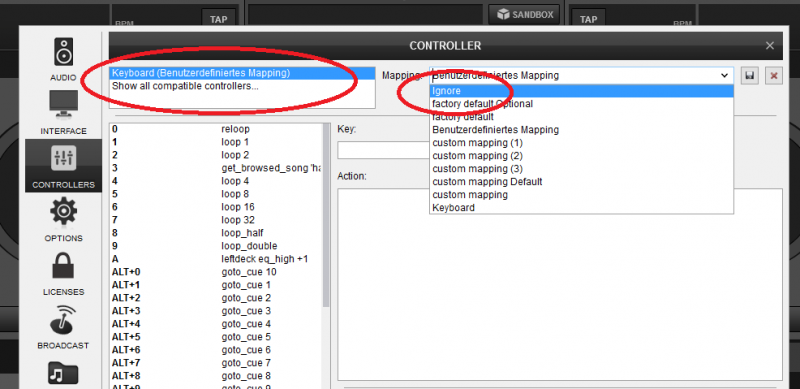
Task: Open the Options gear section
Action: 63,220
